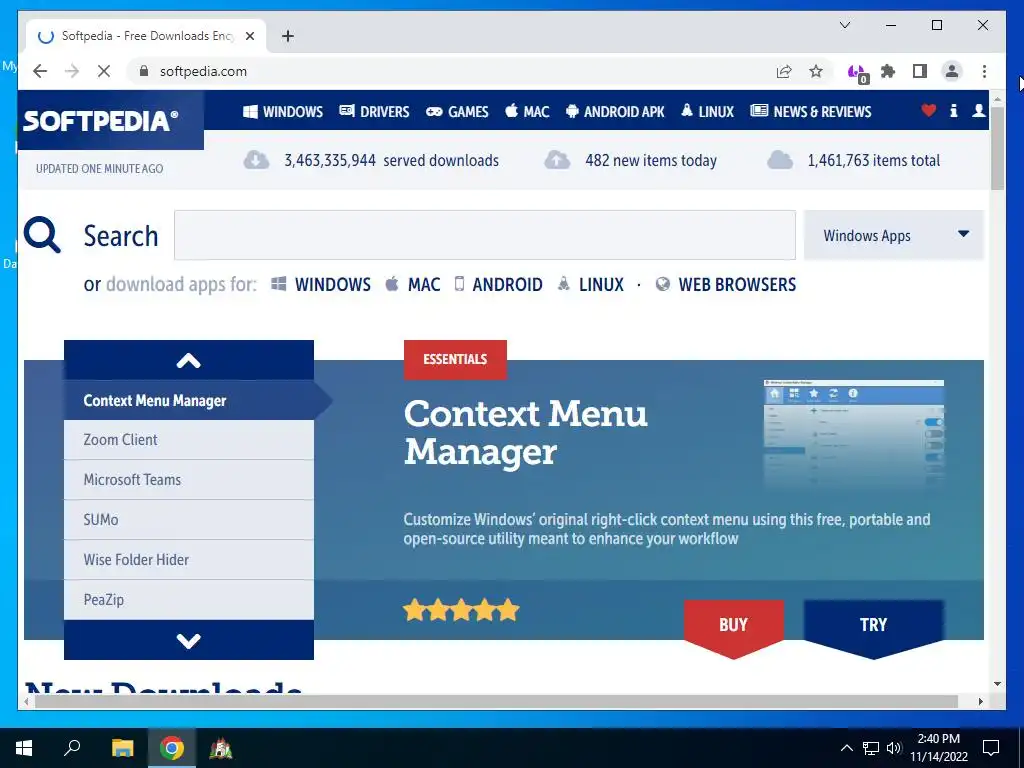Click Chrome icon in taskbar

171,748
